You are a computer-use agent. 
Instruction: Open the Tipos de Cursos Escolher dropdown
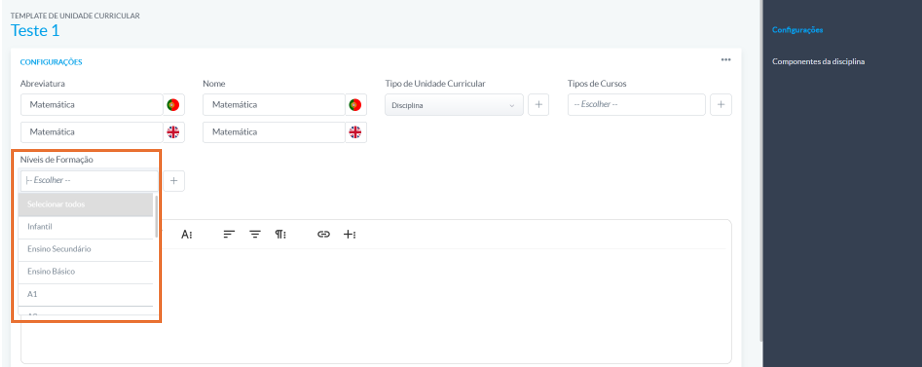637,105
